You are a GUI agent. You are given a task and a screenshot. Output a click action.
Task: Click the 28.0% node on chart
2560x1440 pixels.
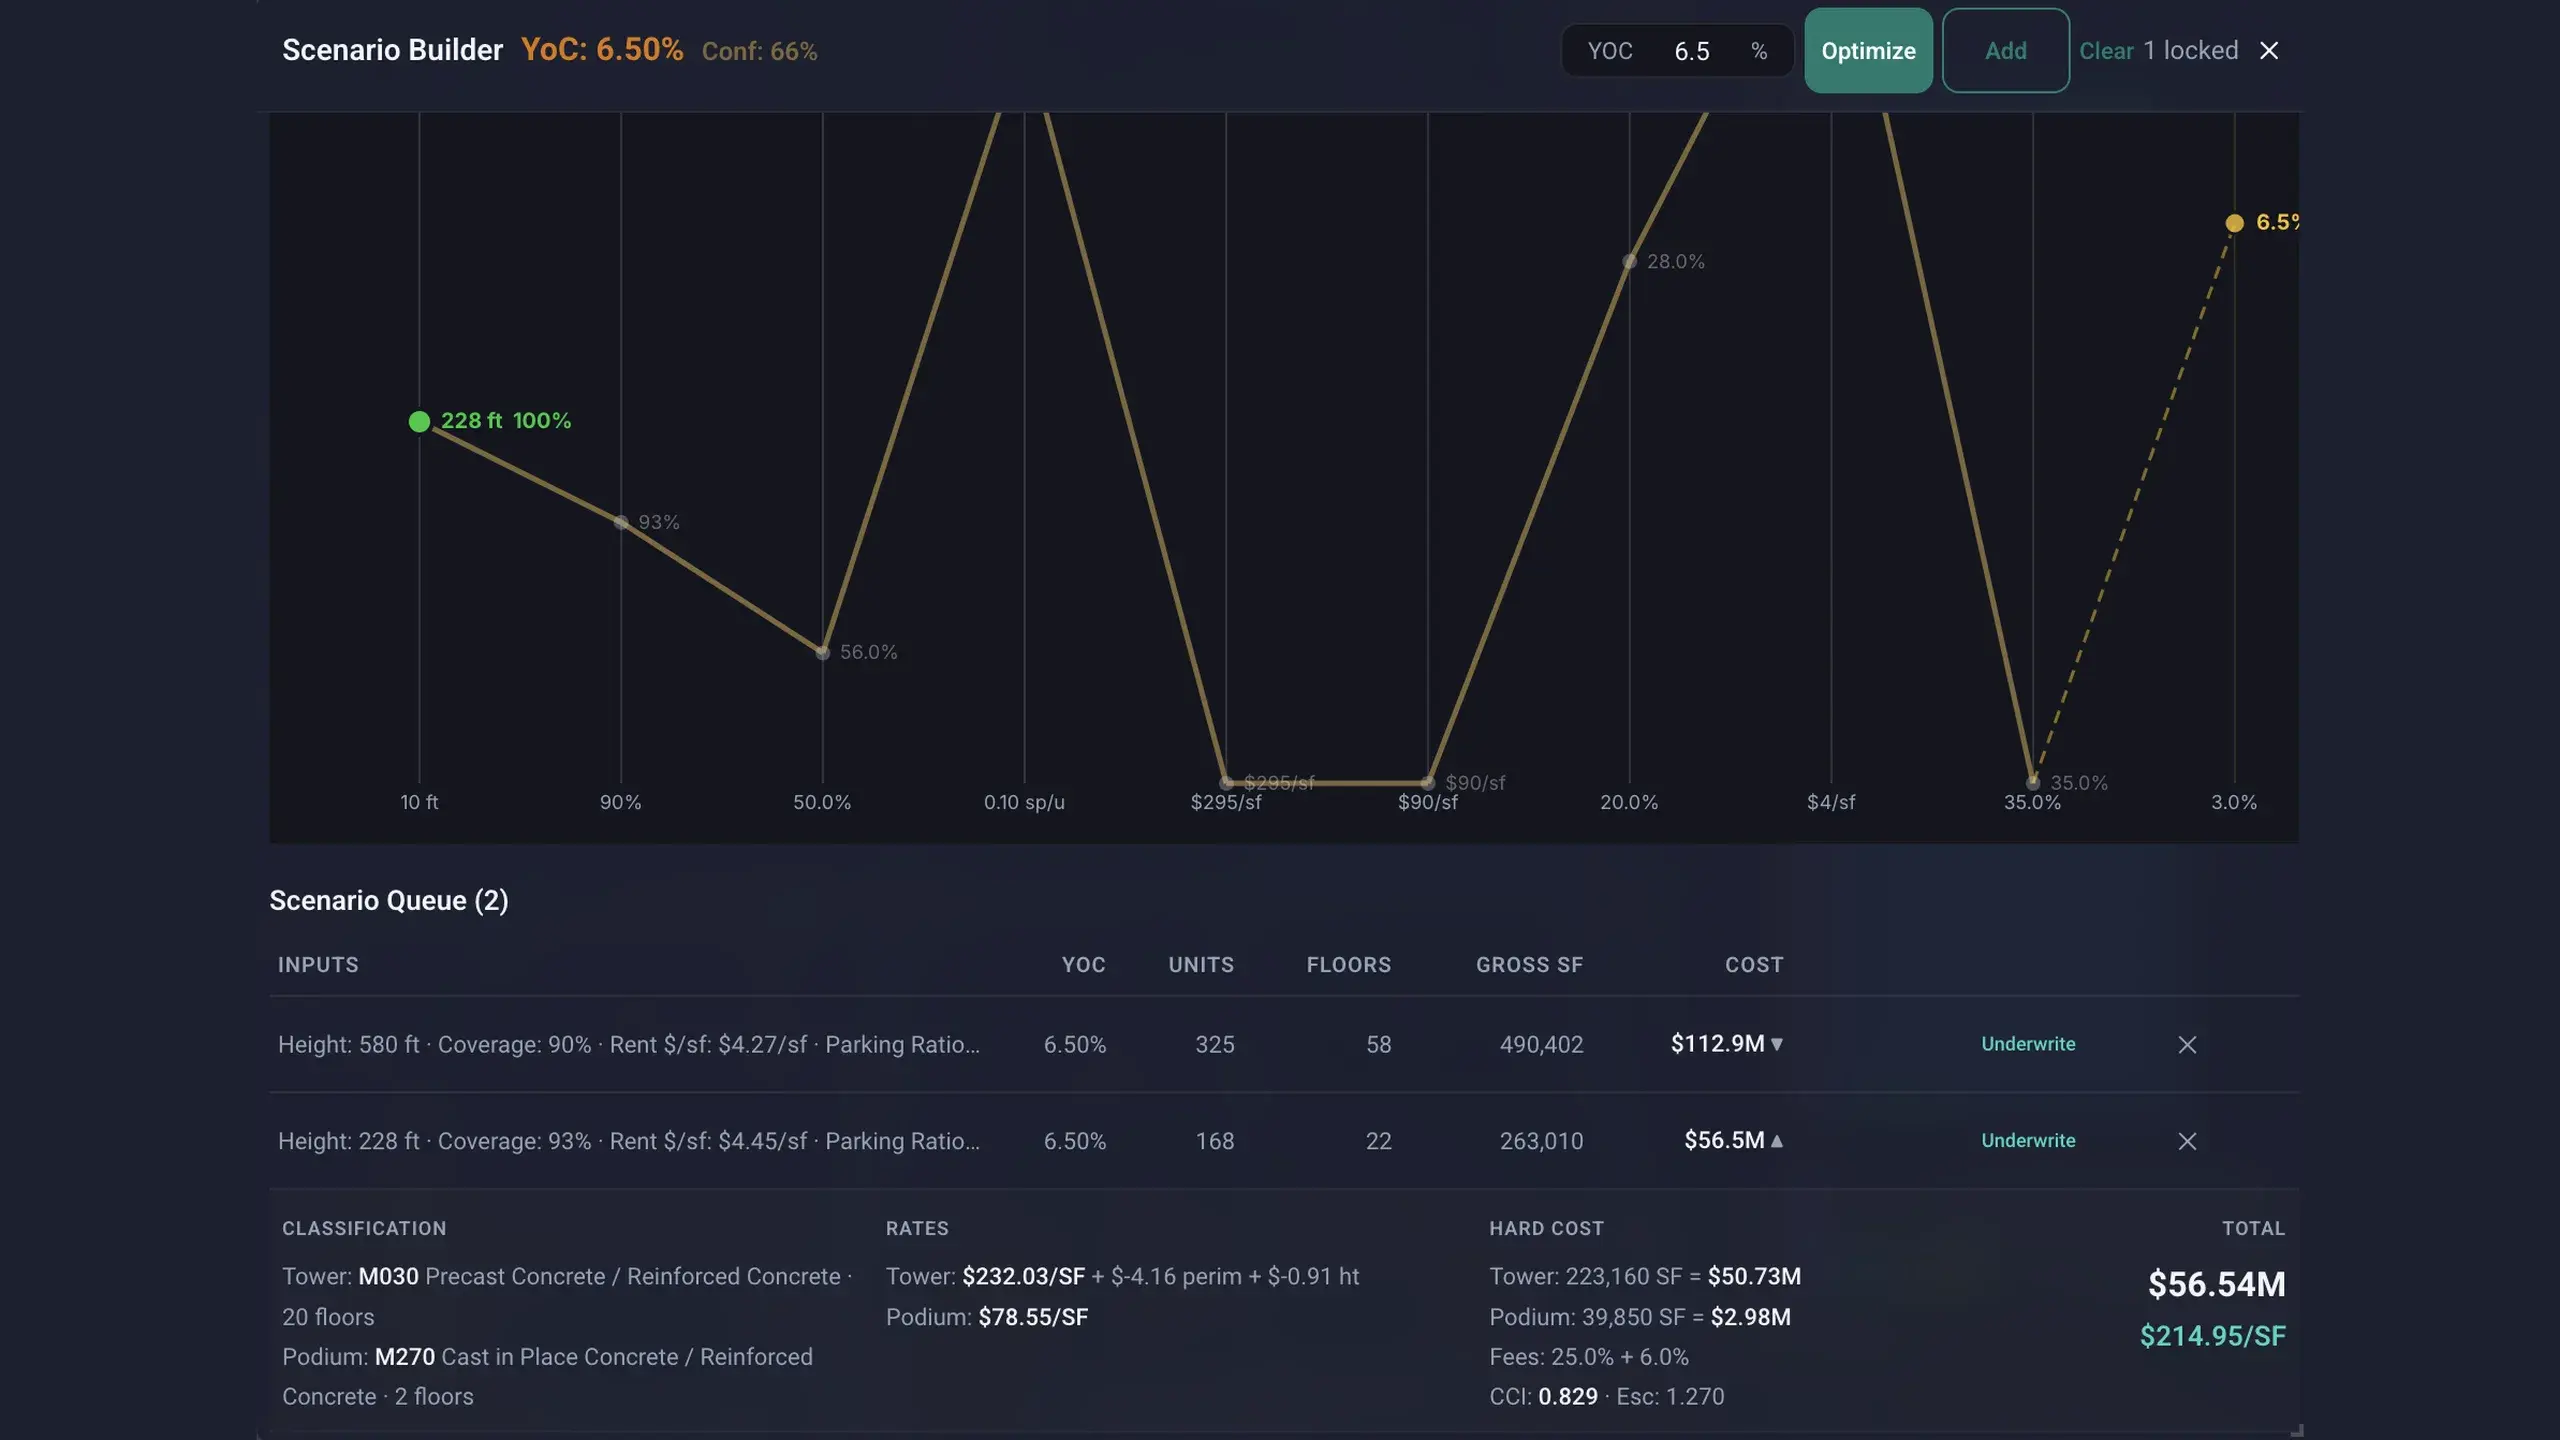click(x=1629, y=262)
